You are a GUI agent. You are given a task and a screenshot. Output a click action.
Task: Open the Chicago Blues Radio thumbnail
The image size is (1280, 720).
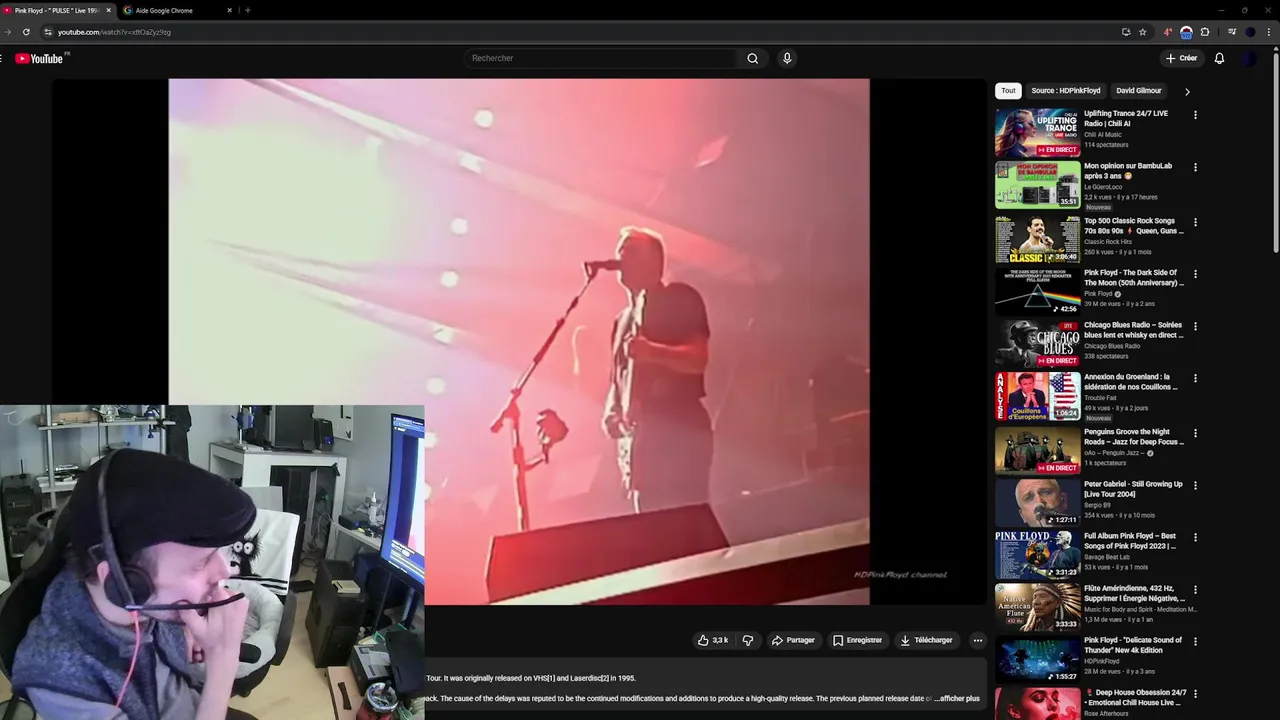click(x=1037, y=343)
